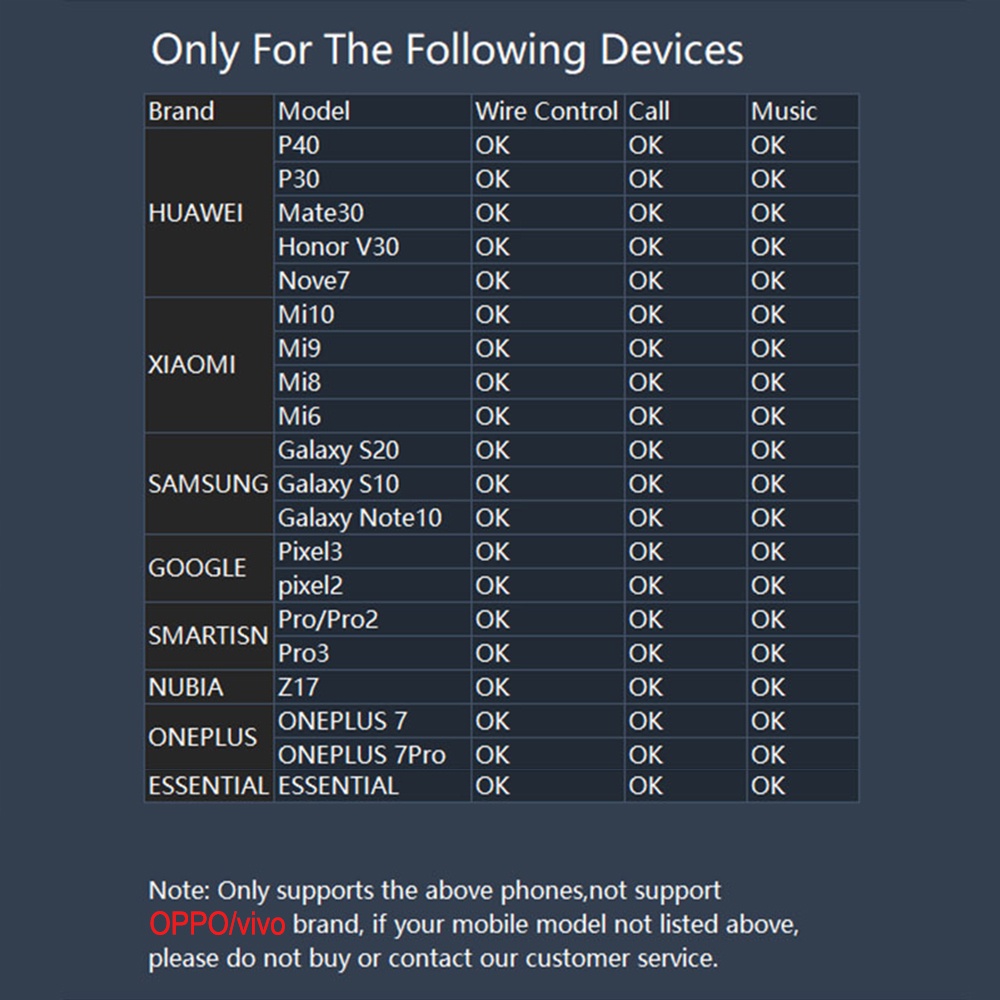Image resolution: width=1000 pixels, height=1000 pixels.
Task: Click the Only For The Following Devices title
Action: (447, 50)
